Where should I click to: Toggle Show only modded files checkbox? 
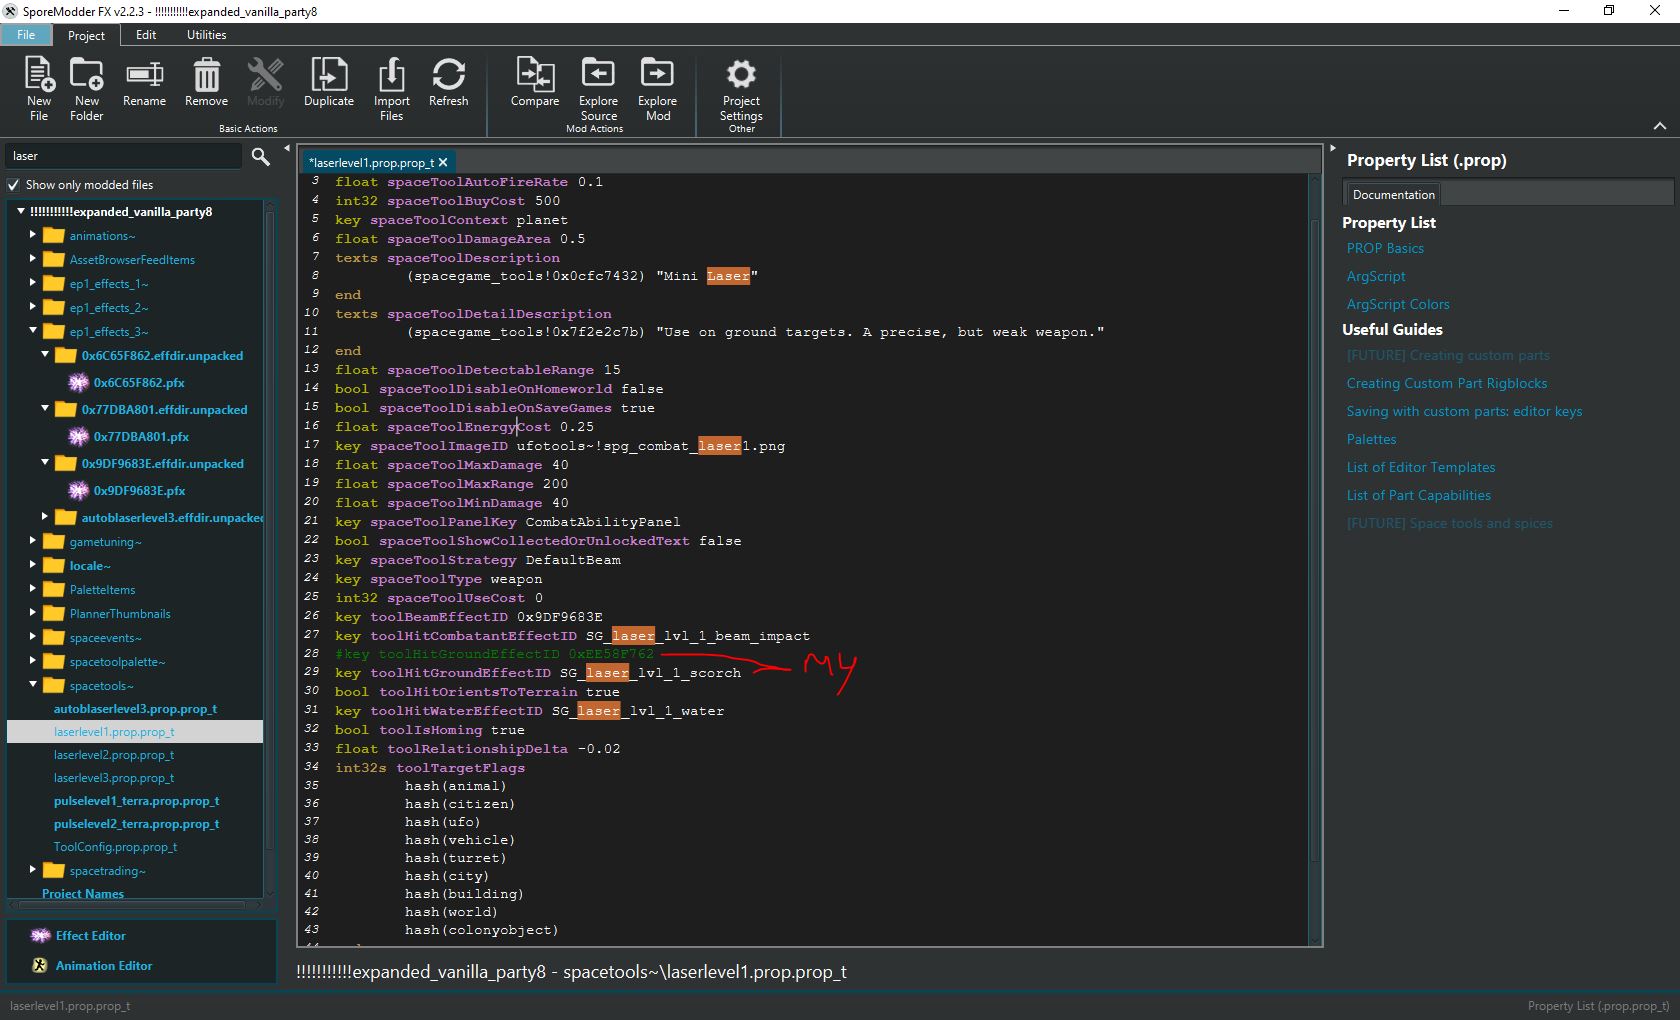point(14,185)
